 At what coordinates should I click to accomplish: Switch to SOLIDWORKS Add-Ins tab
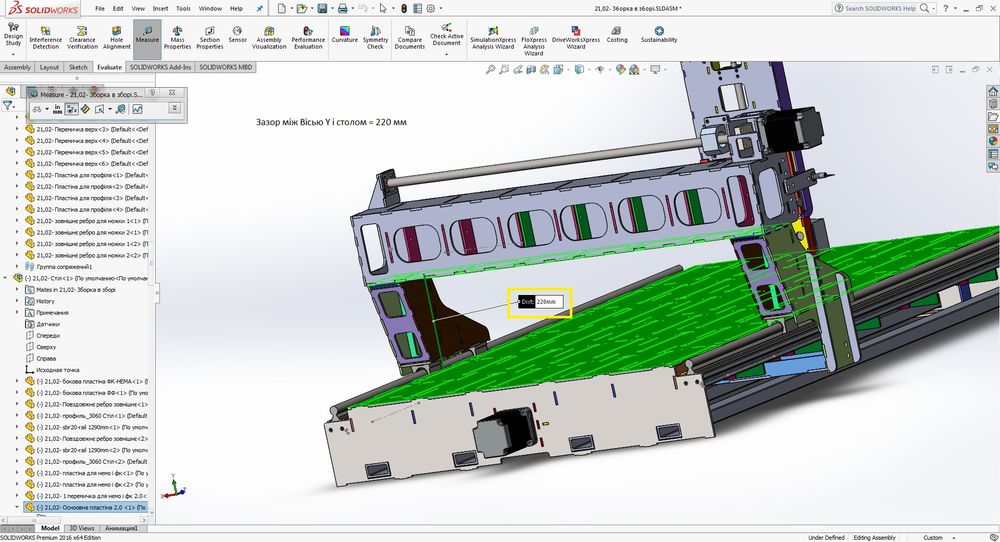click(160, 67)
